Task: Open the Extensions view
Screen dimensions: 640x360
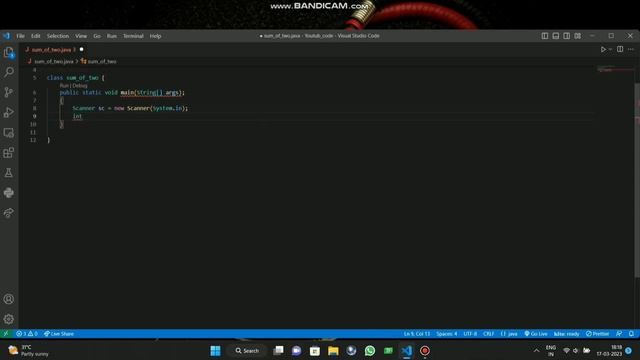Action: pyautogui.click(x=9, y=153)
